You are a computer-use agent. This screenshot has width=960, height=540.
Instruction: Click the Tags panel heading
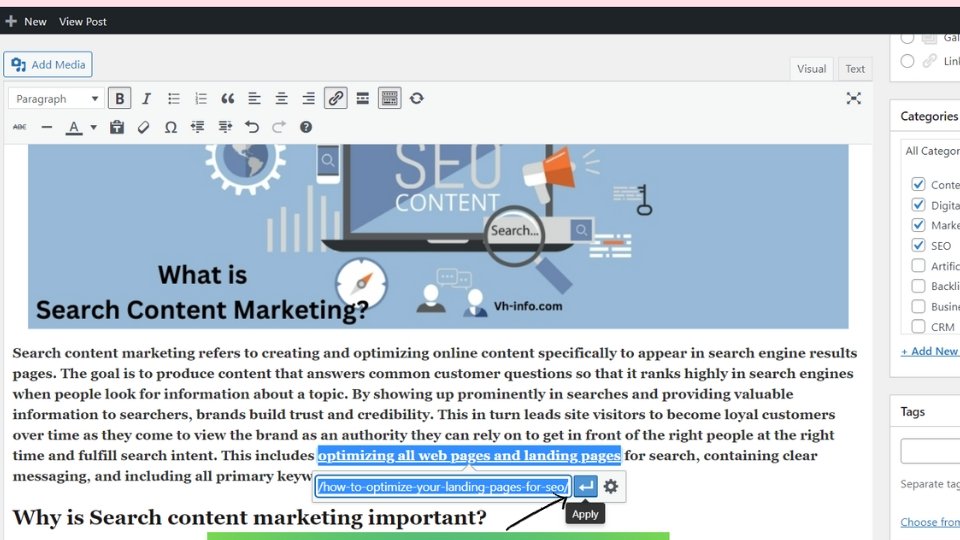pyautogui.click(x=912, y=412)
